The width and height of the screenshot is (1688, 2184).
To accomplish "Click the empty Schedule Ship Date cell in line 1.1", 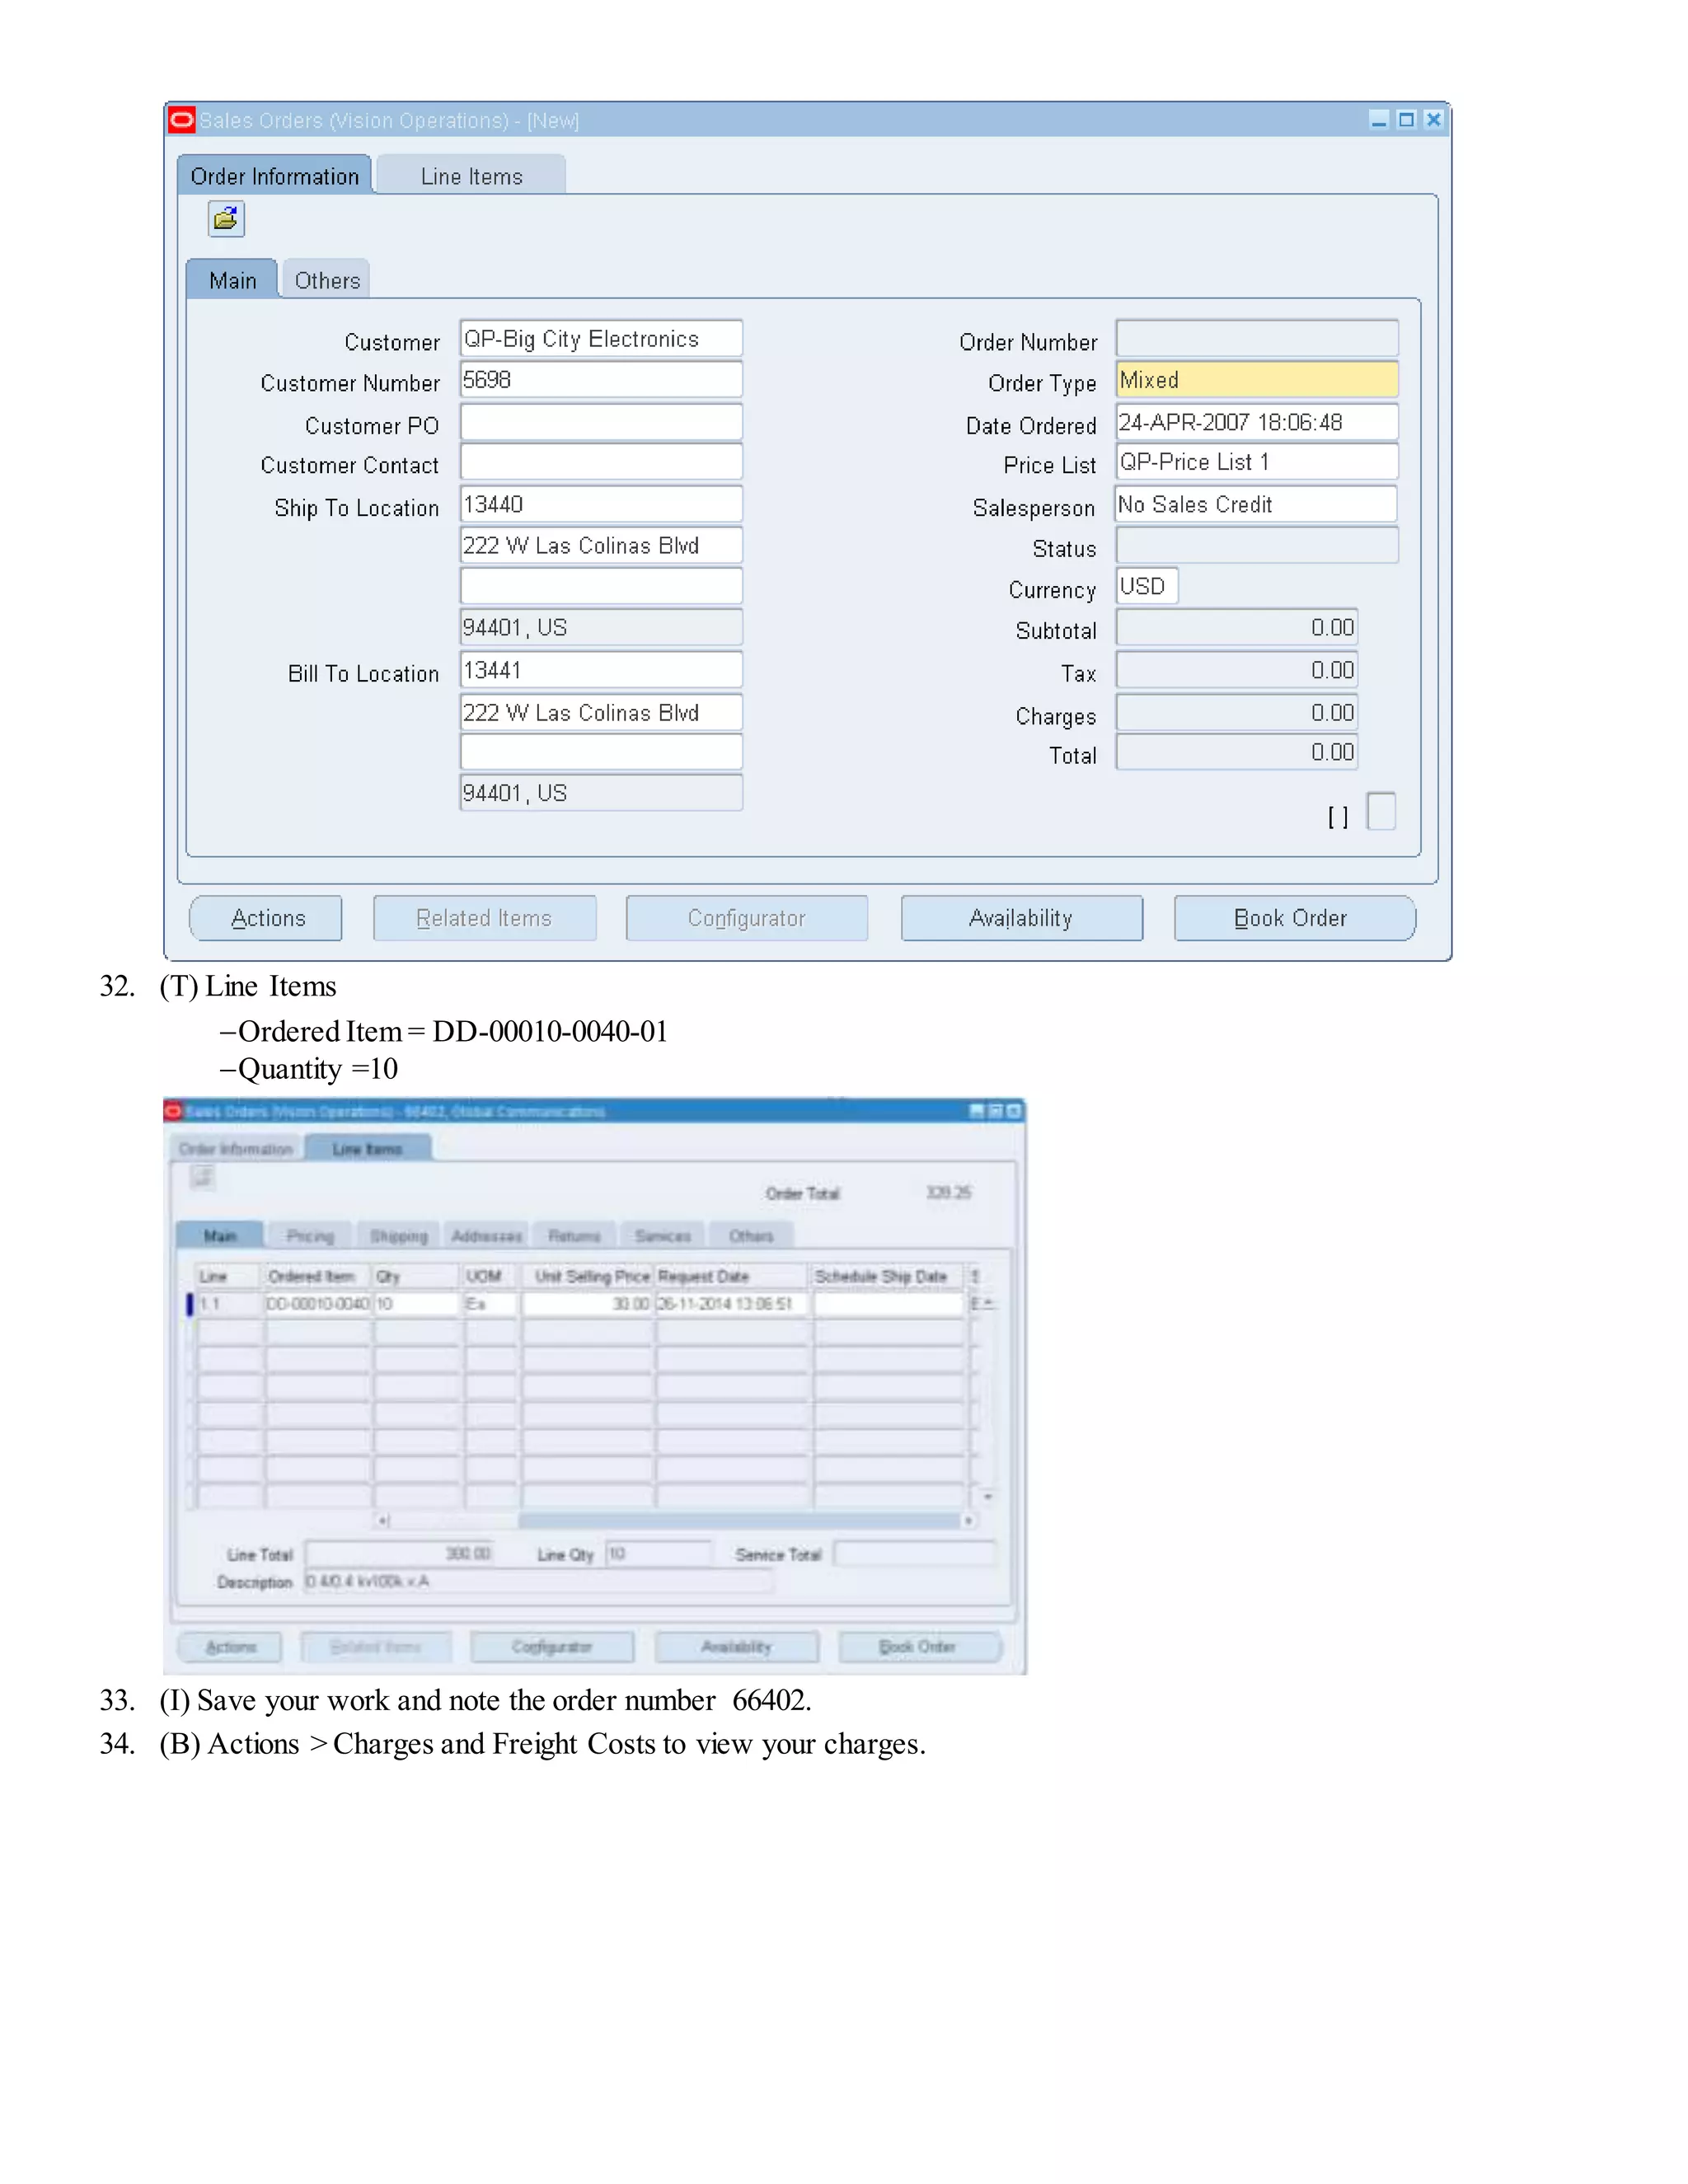I will click(x=888, y=1304).
